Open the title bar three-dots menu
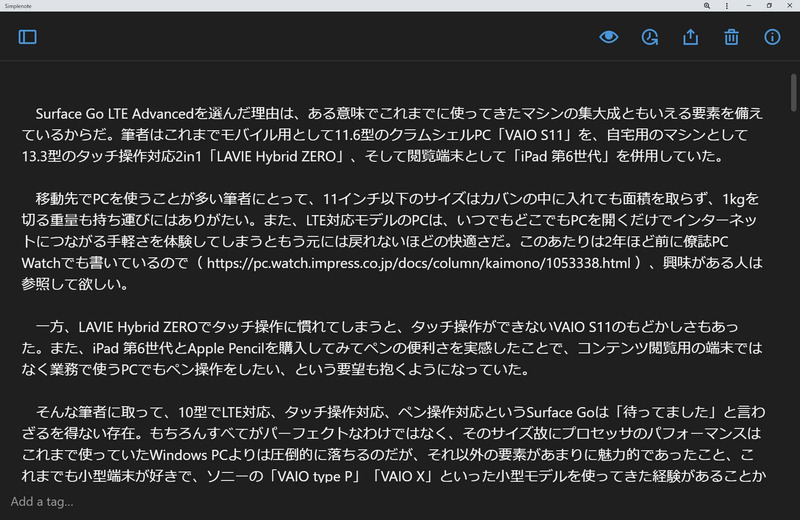This screenshot has height=520, width=800. (727, 6)
